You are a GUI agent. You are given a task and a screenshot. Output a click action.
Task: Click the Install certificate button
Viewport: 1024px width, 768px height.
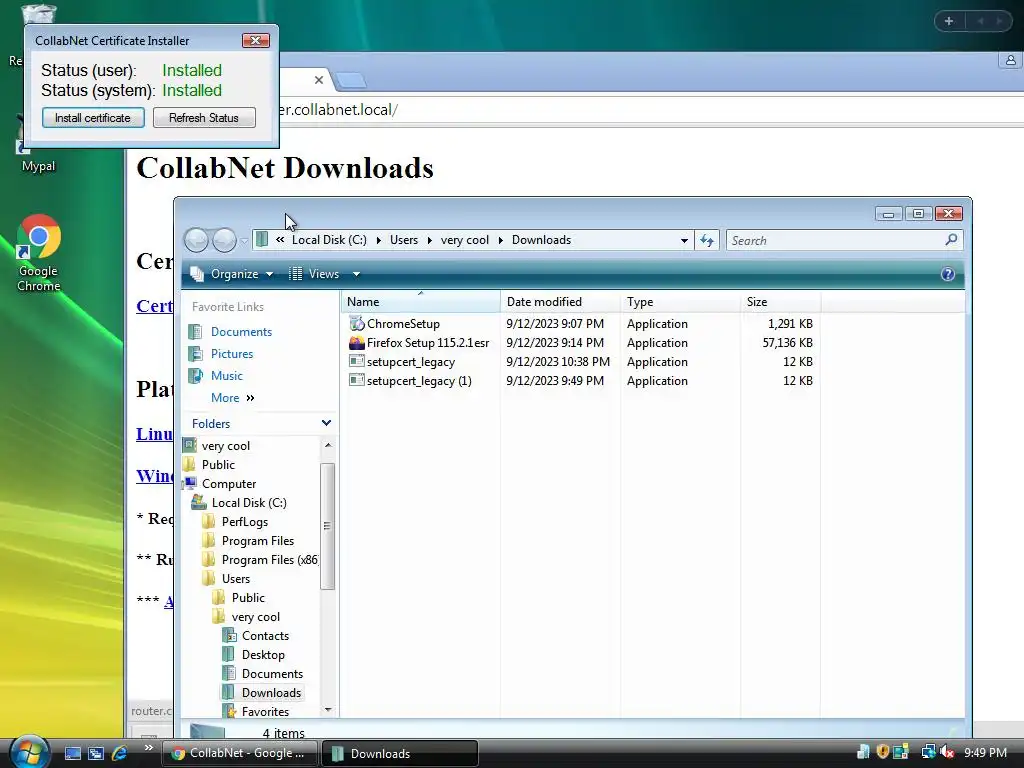coord(93,118)
